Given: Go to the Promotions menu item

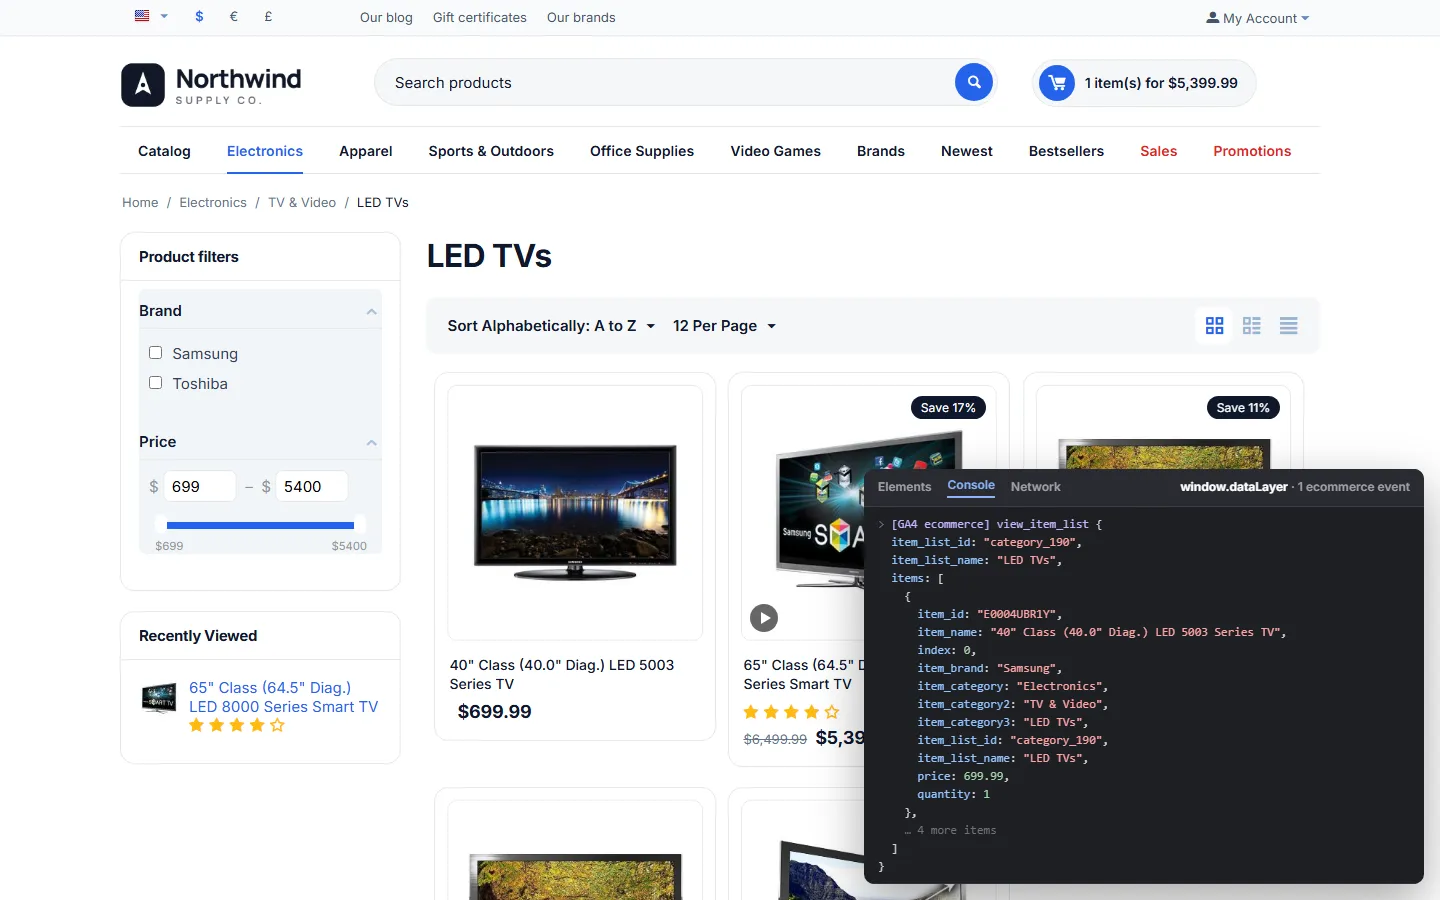Looking at the screenshot, I should [1252, 151].
